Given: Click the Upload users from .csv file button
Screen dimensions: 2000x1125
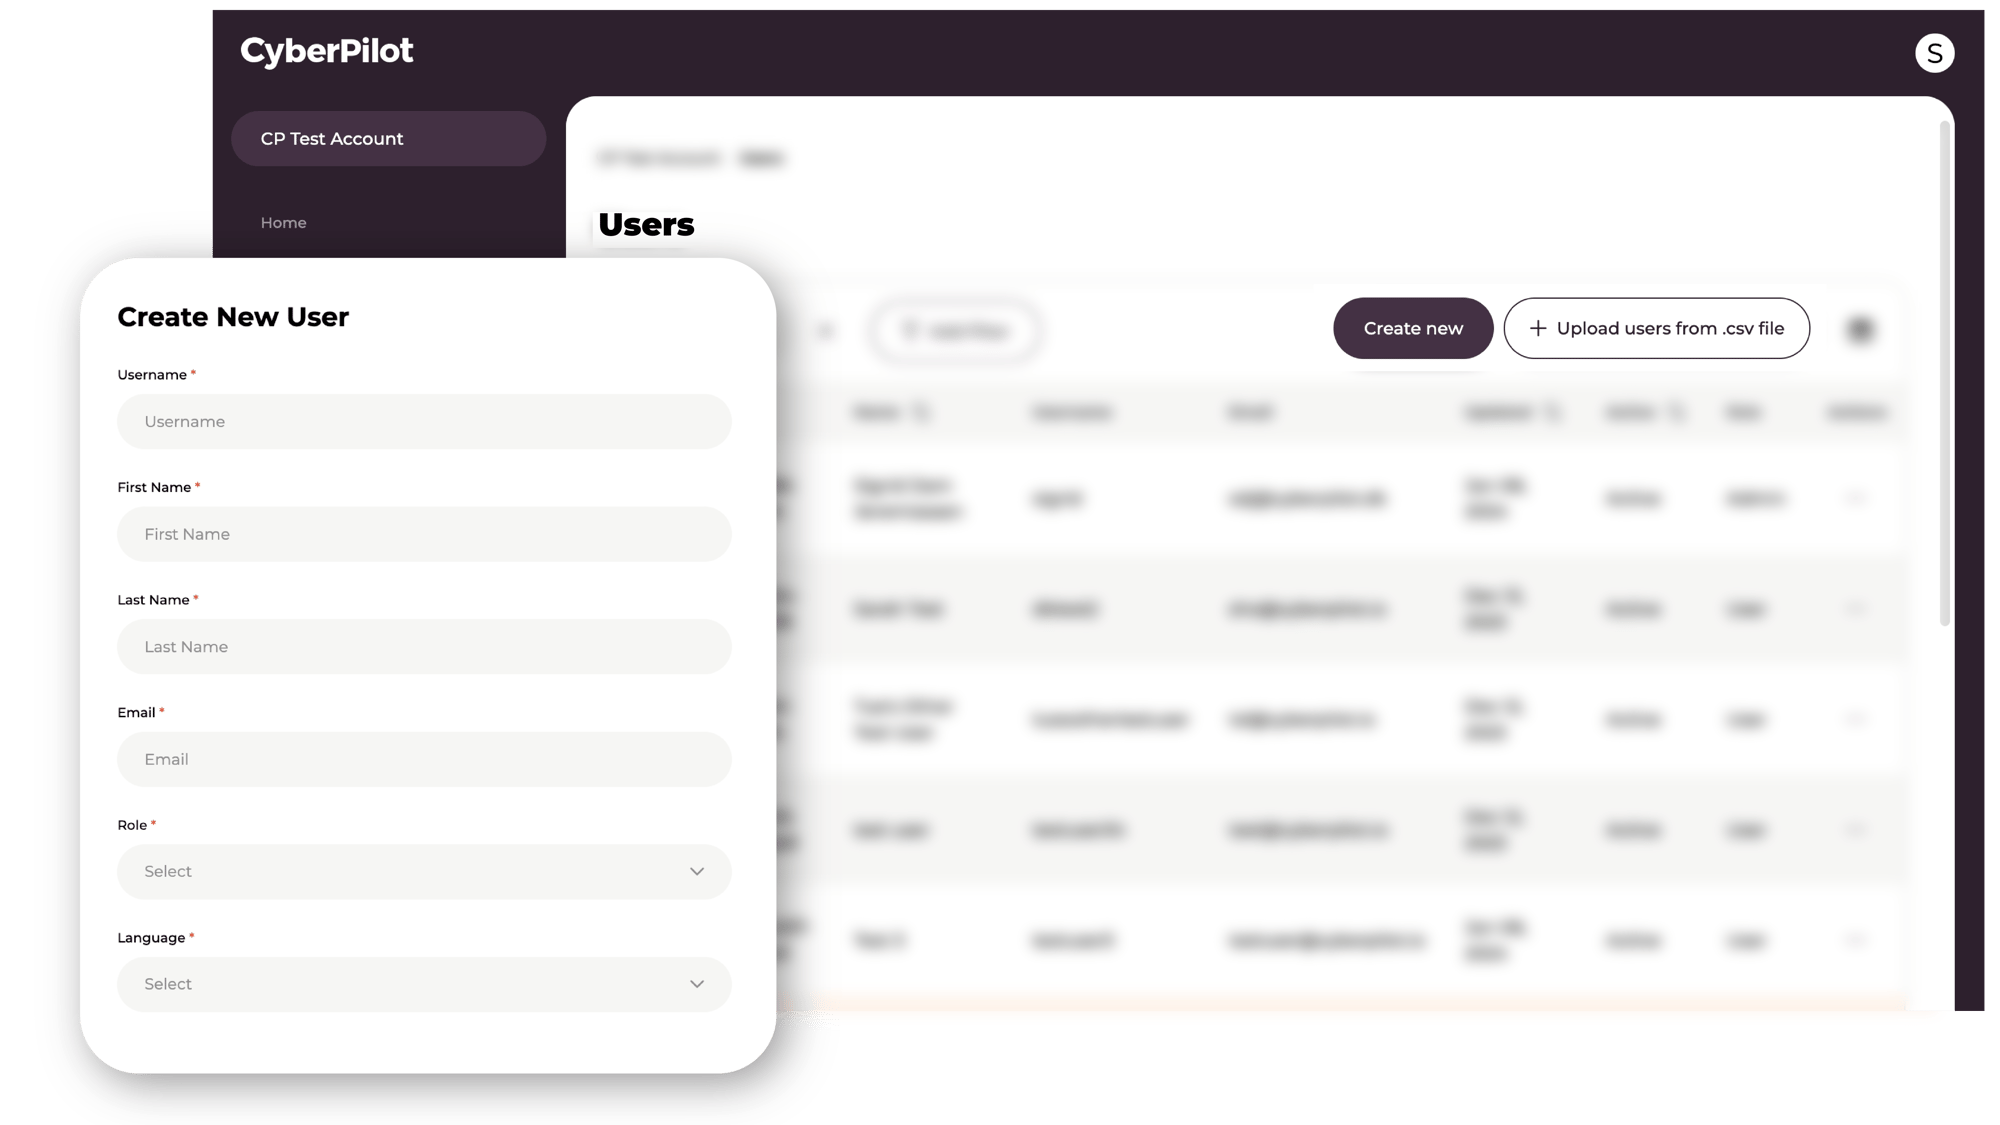Looking at the screenshot, I should click(x=1655, y=328).
